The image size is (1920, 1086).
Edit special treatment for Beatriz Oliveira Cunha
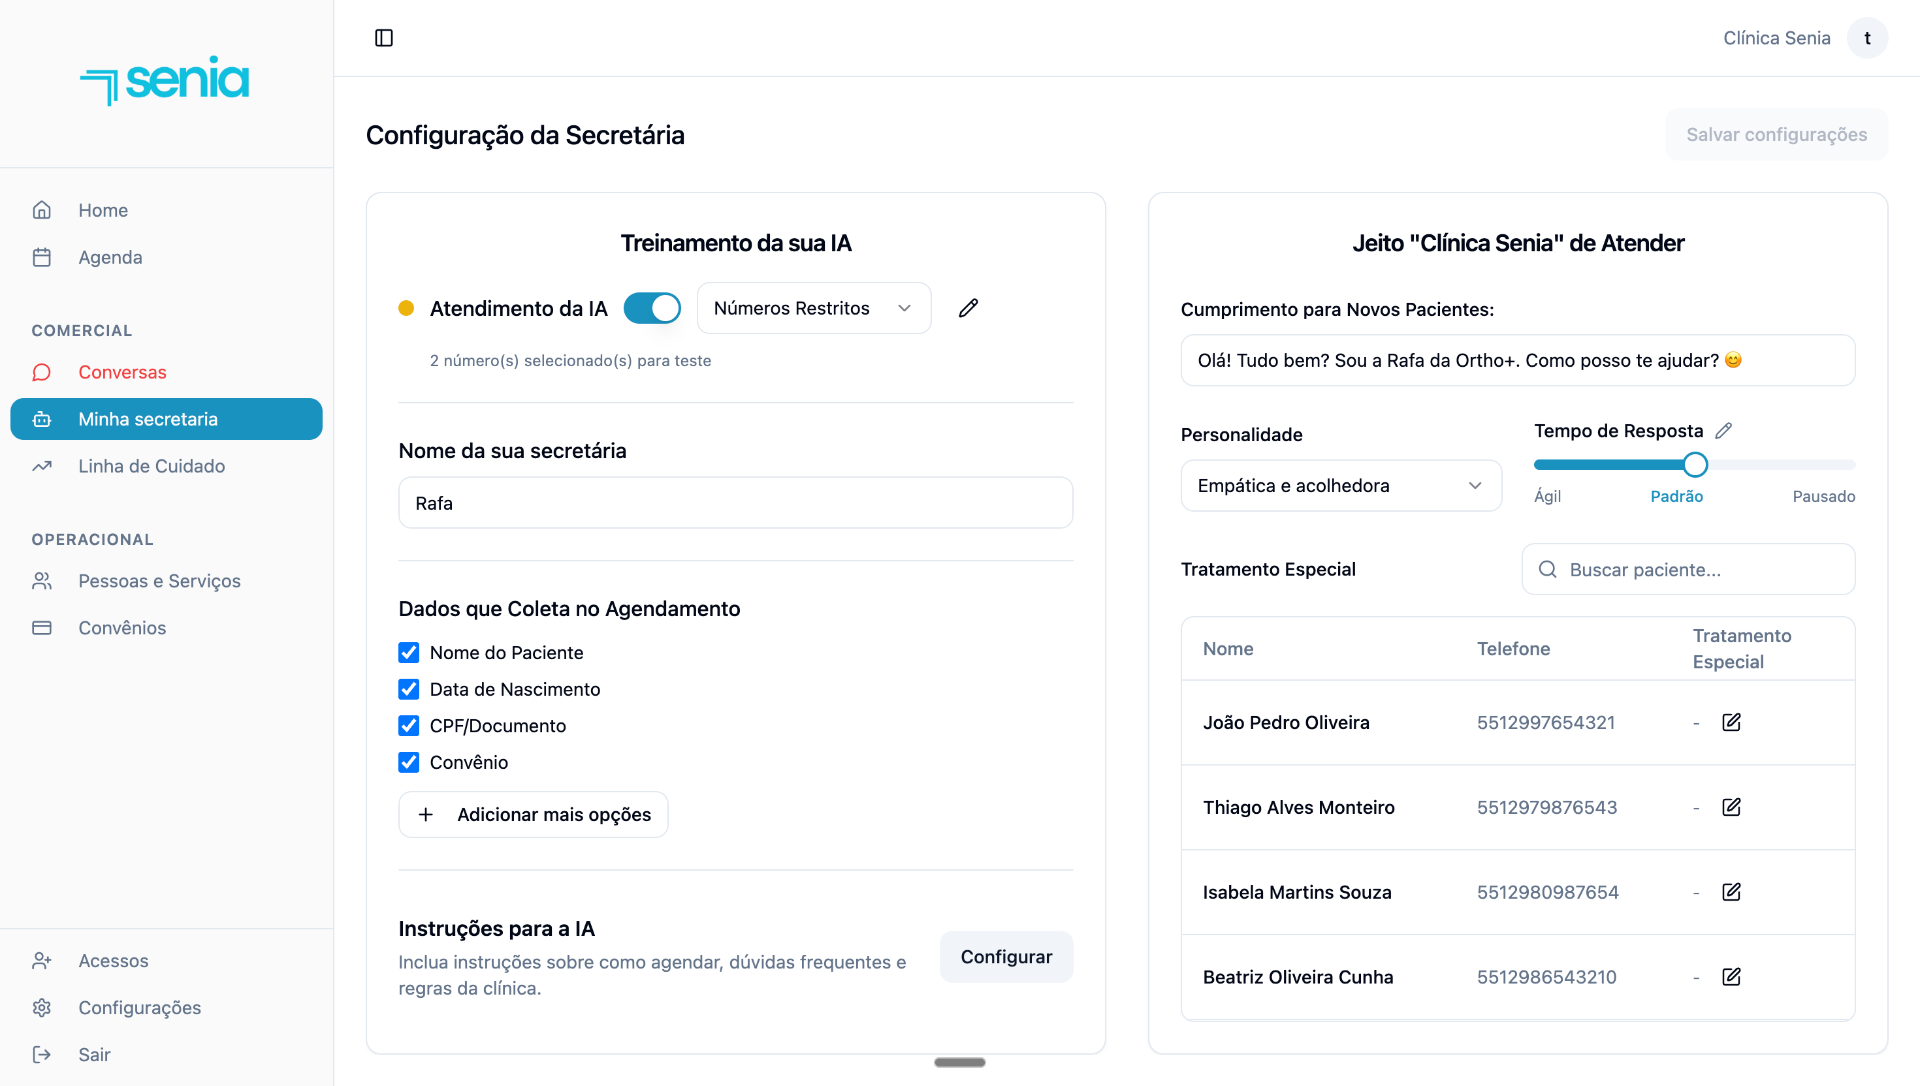pyautogui.click(x=1732, y=977)
